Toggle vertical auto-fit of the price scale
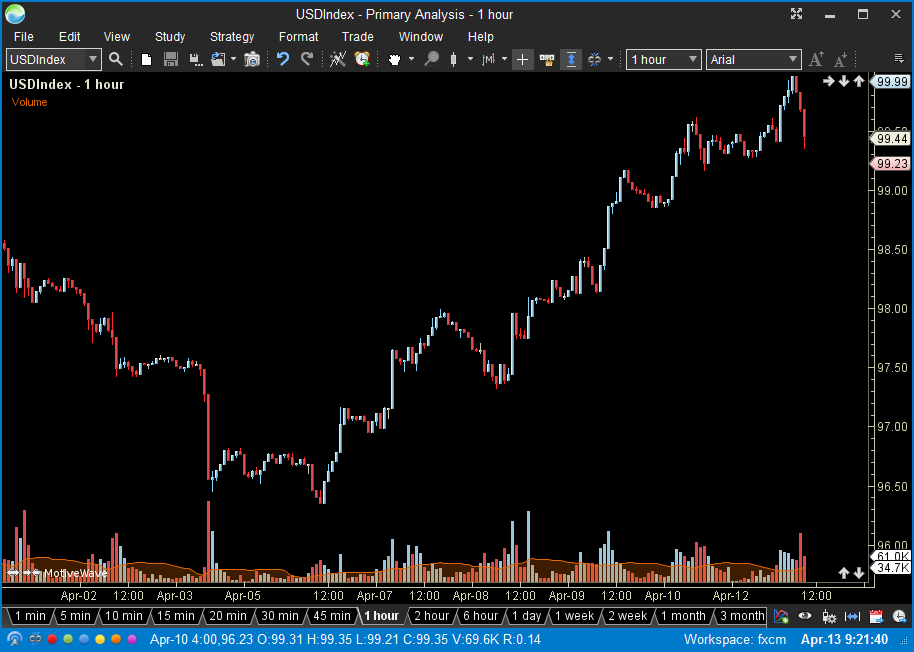This screenshot has width=914, height=652. pos(571,59)
